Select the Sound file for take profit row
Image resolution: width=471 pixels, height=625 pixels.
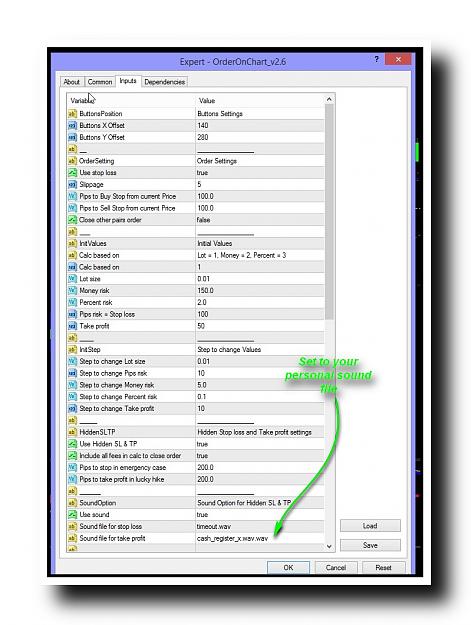[196, 538]
